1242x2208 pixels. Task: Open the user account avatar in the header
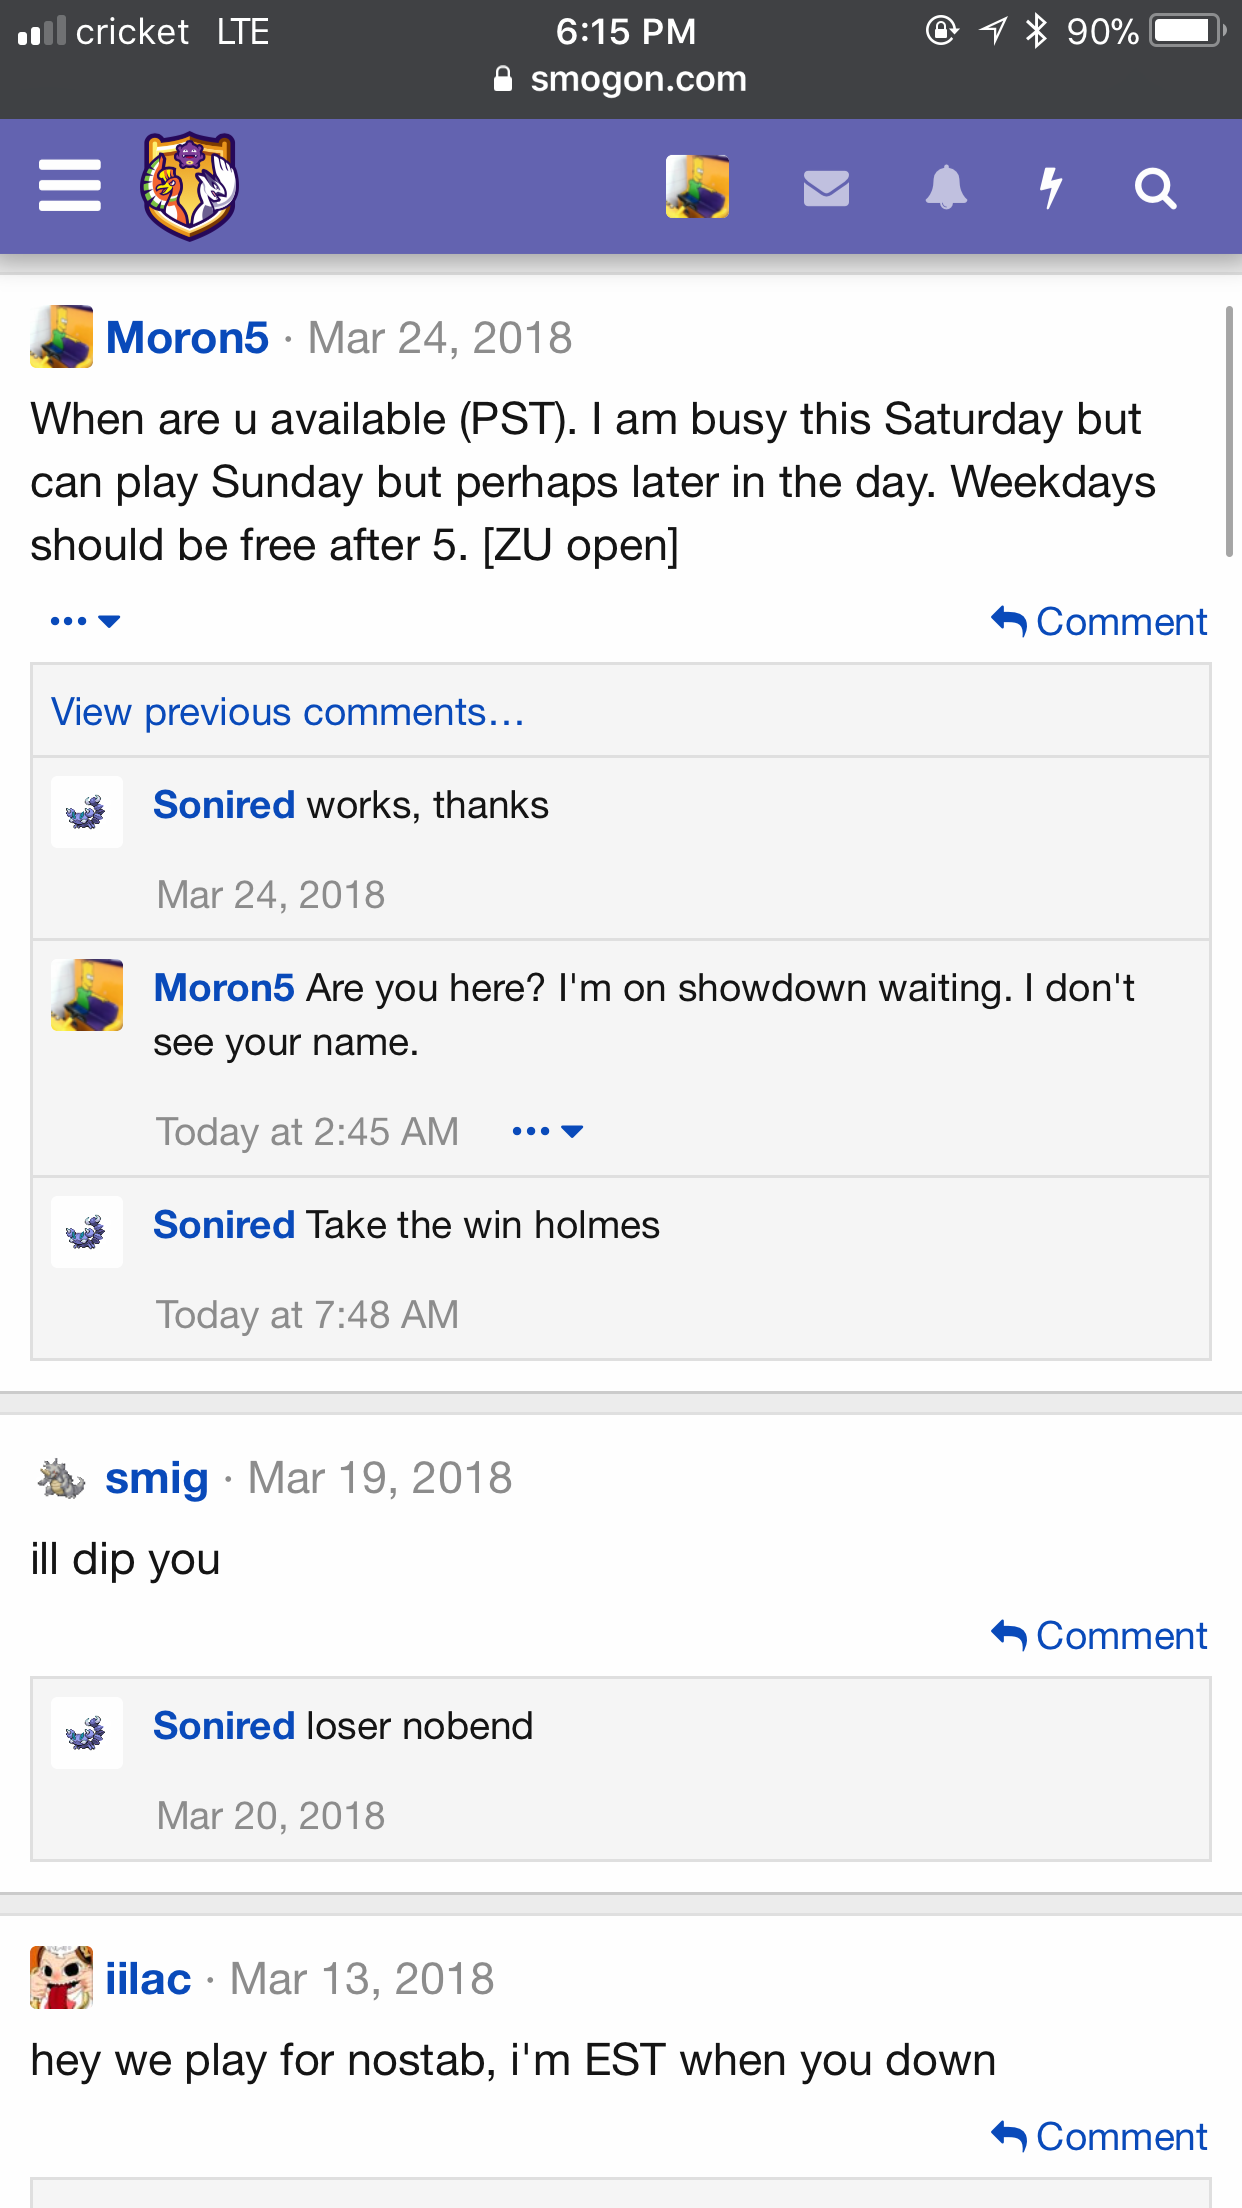(x=697, y=186)
